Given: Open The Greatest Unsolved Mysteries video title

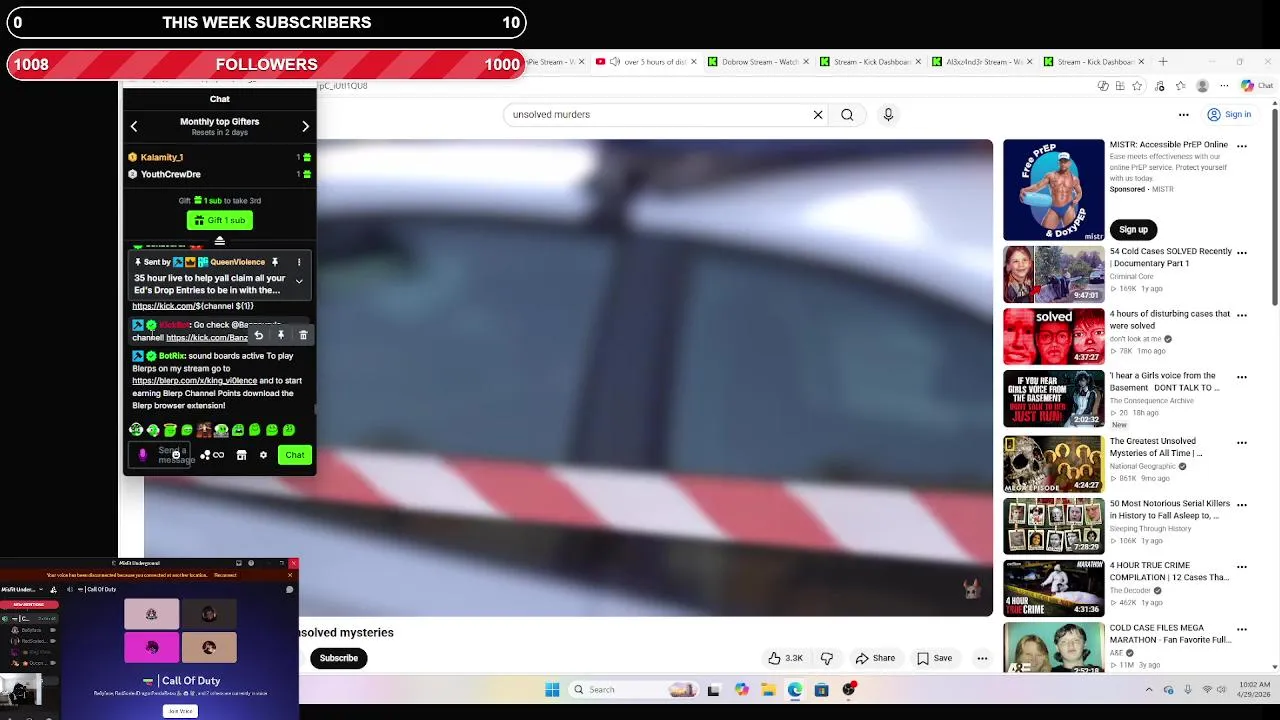Looking at the screenshot, I should click(x=1156, y=447).
